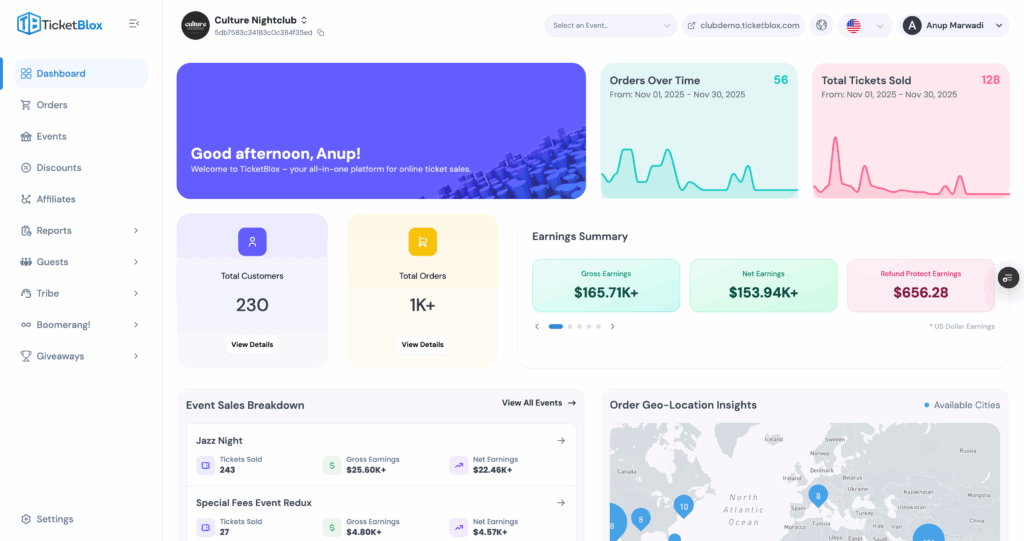The image size is (1024, 541).
Task: Expand the Tribe submenu chevron
Action: [136, 293]
